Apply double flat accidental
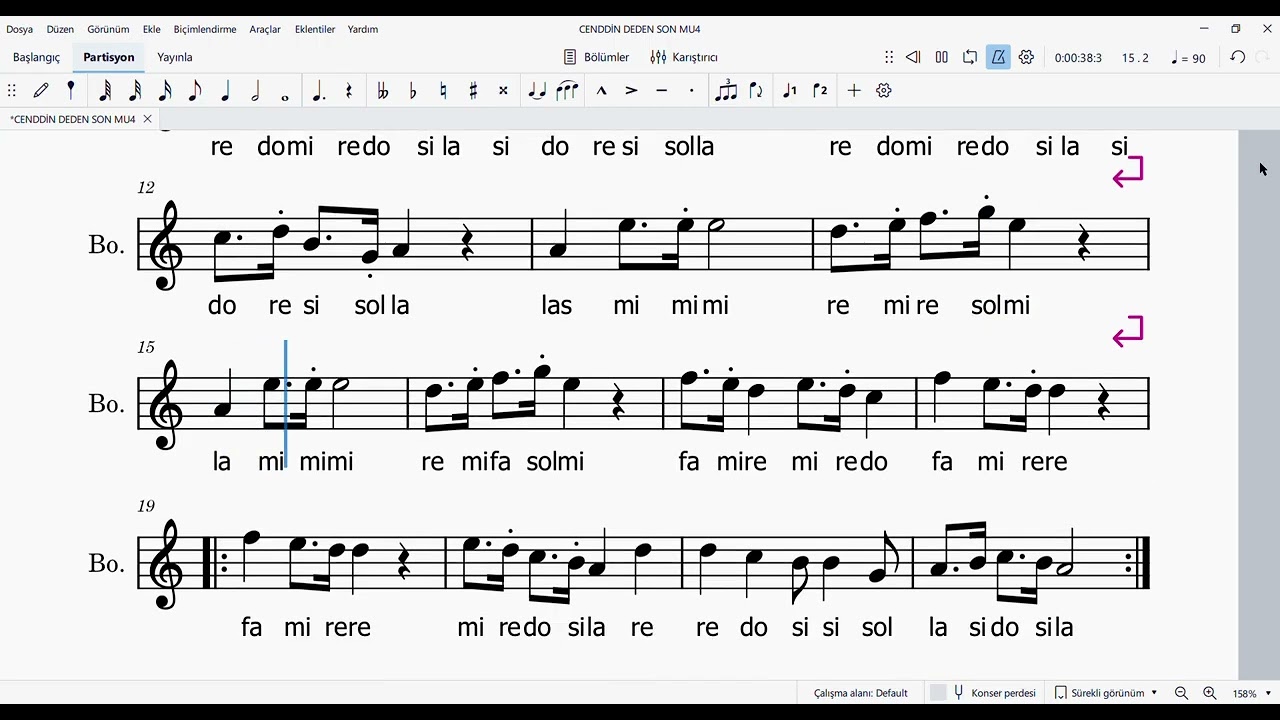The image size is (1280, 720). (x=382, y=90)
